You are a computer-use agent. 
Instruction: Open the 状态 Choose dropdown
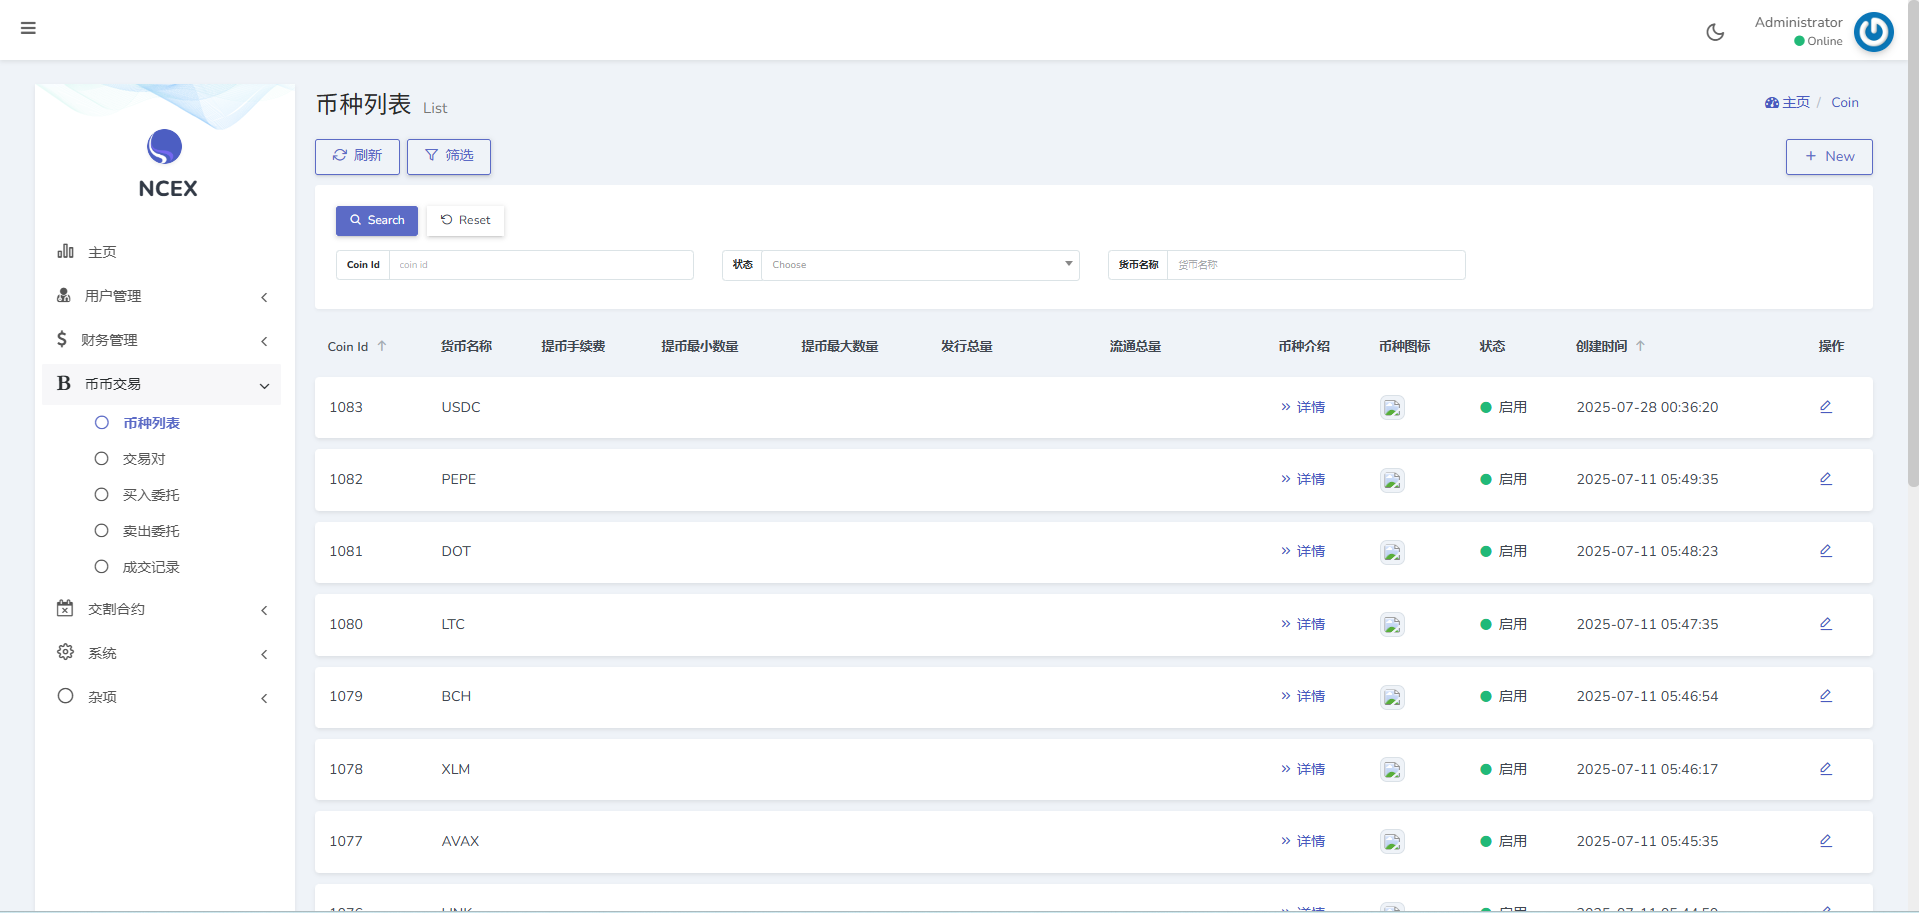click(x=920, y=265)
